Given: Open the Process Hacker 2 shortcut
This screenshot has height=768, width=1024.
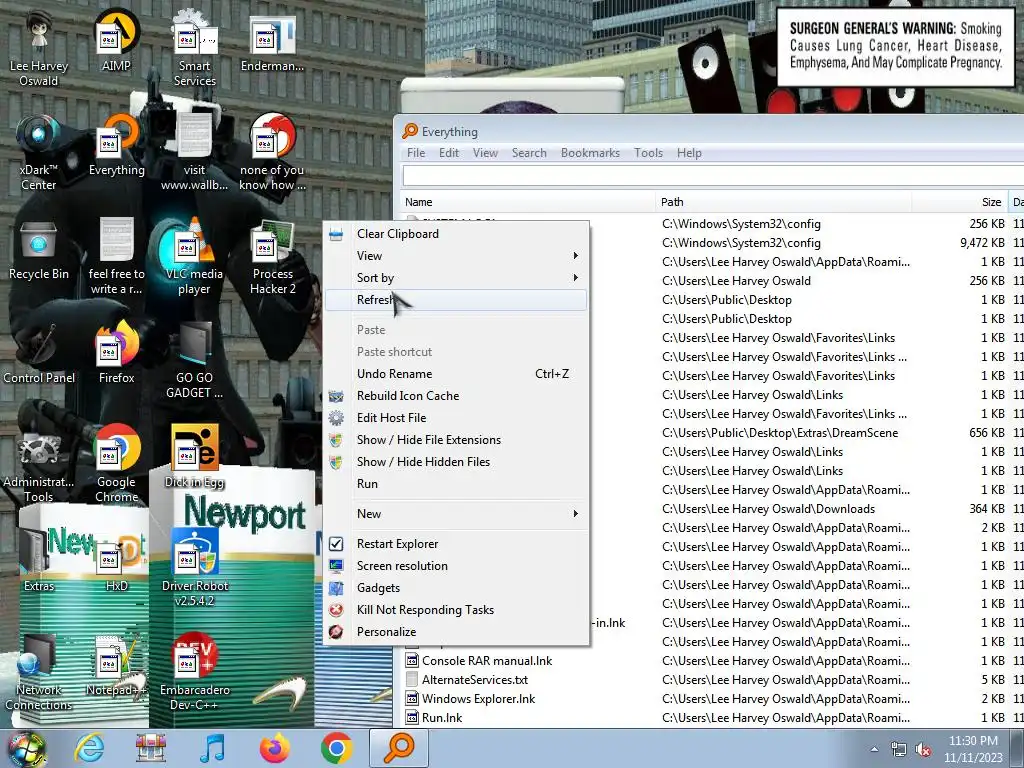Looking at the screenshot, I should point(272,256).
